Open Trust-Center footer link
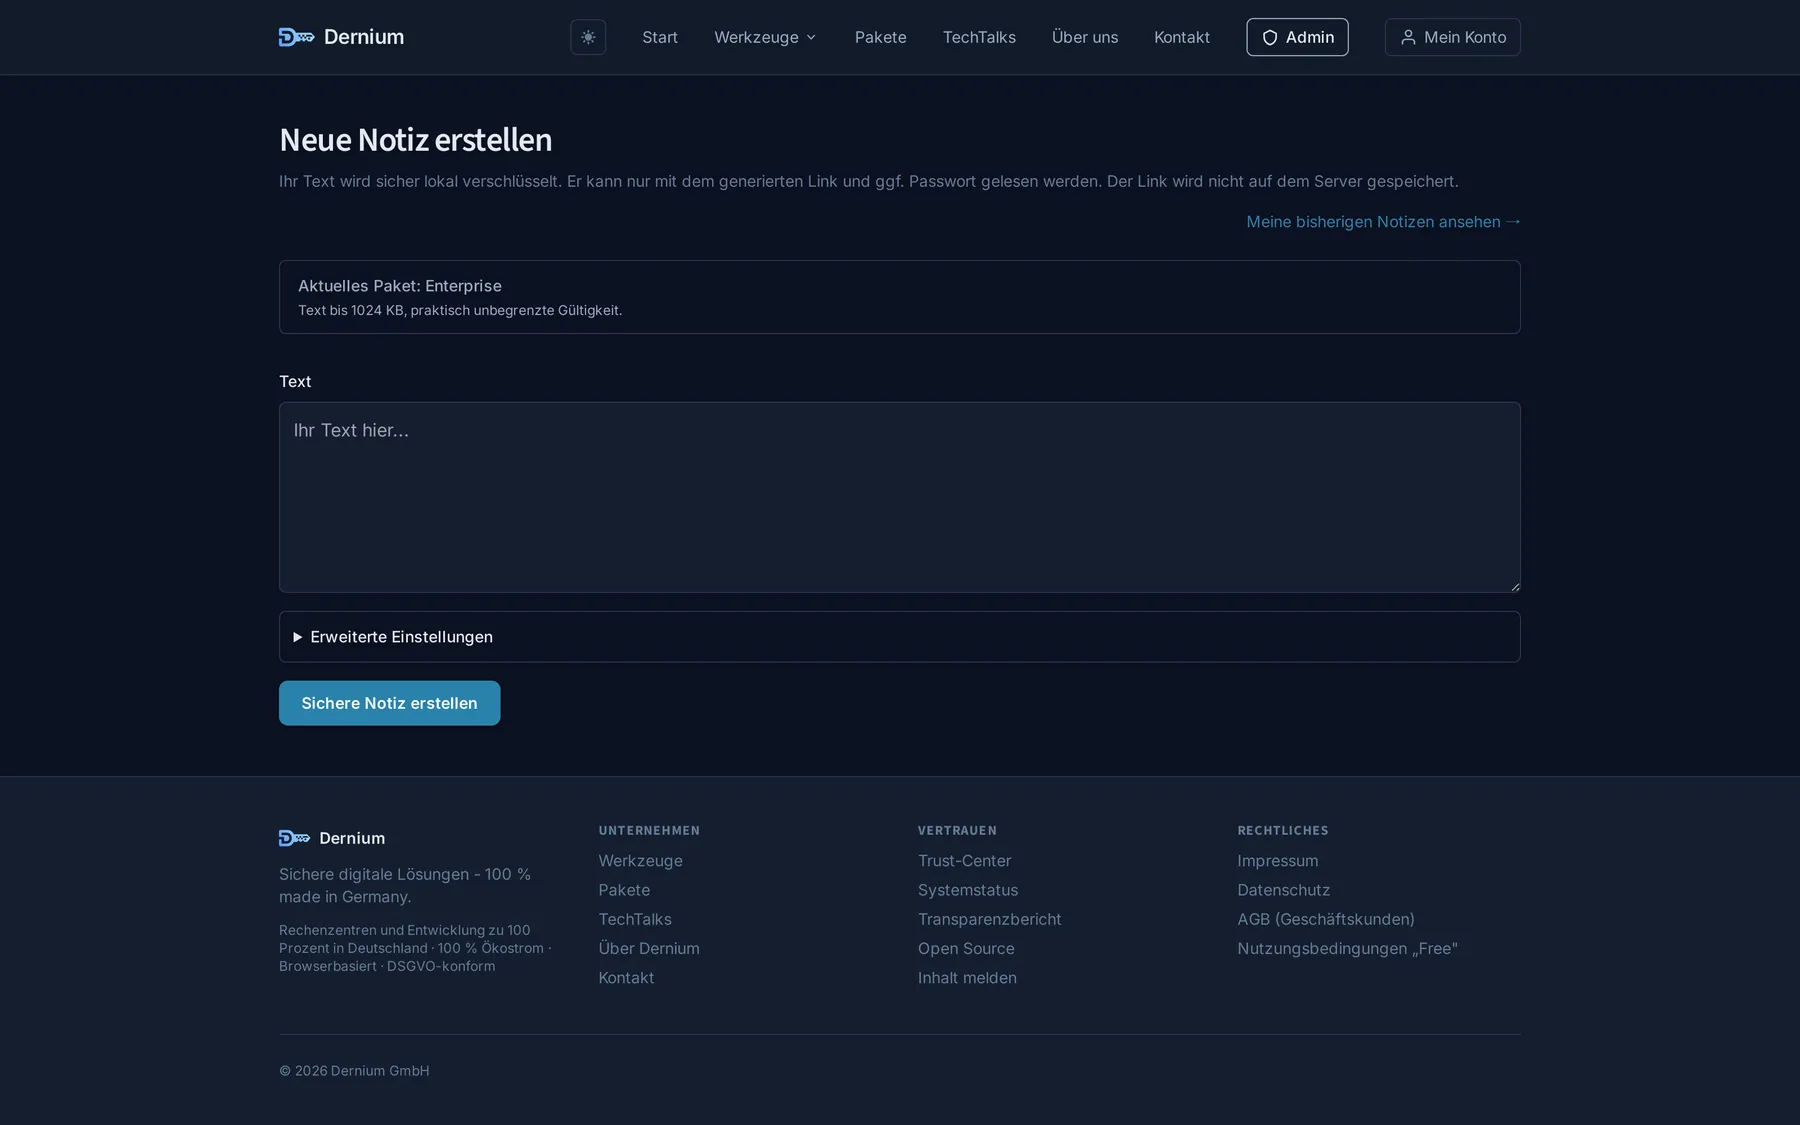This screenshot has width=1800, height=1125. click(x=964, y=861)
